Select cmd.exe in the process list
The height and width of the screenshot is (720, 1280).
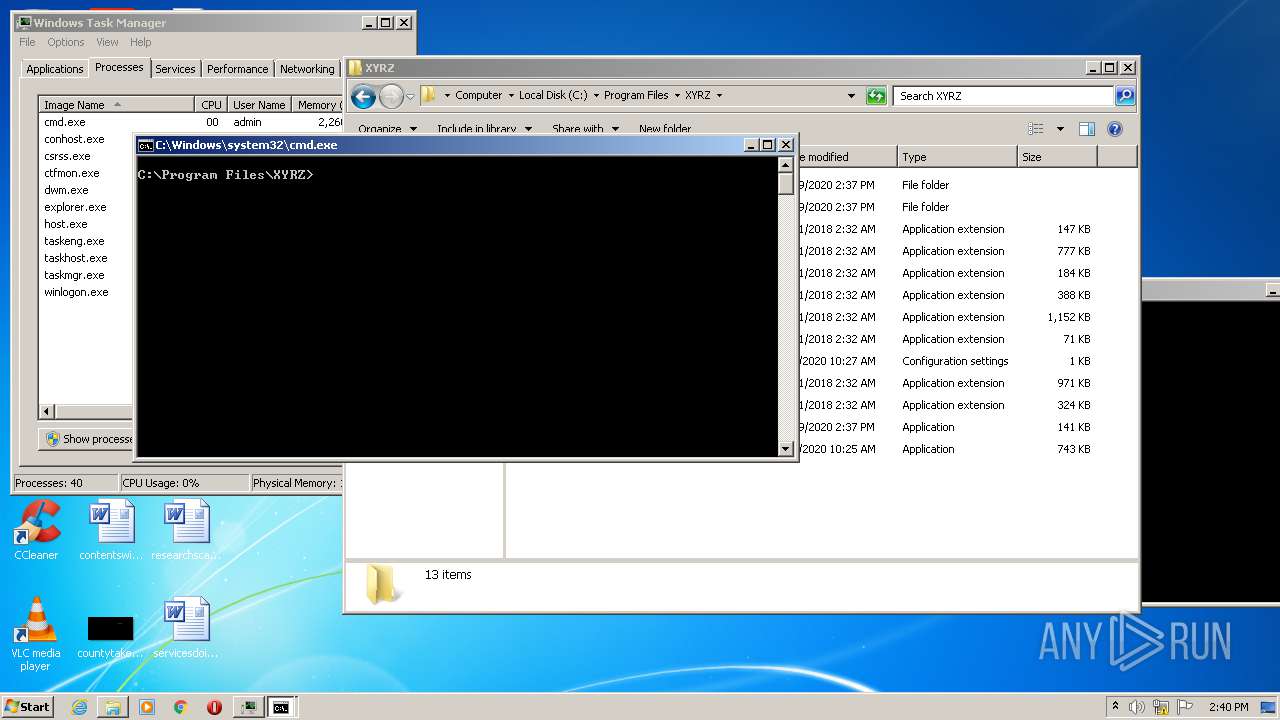tap(190, 122)
